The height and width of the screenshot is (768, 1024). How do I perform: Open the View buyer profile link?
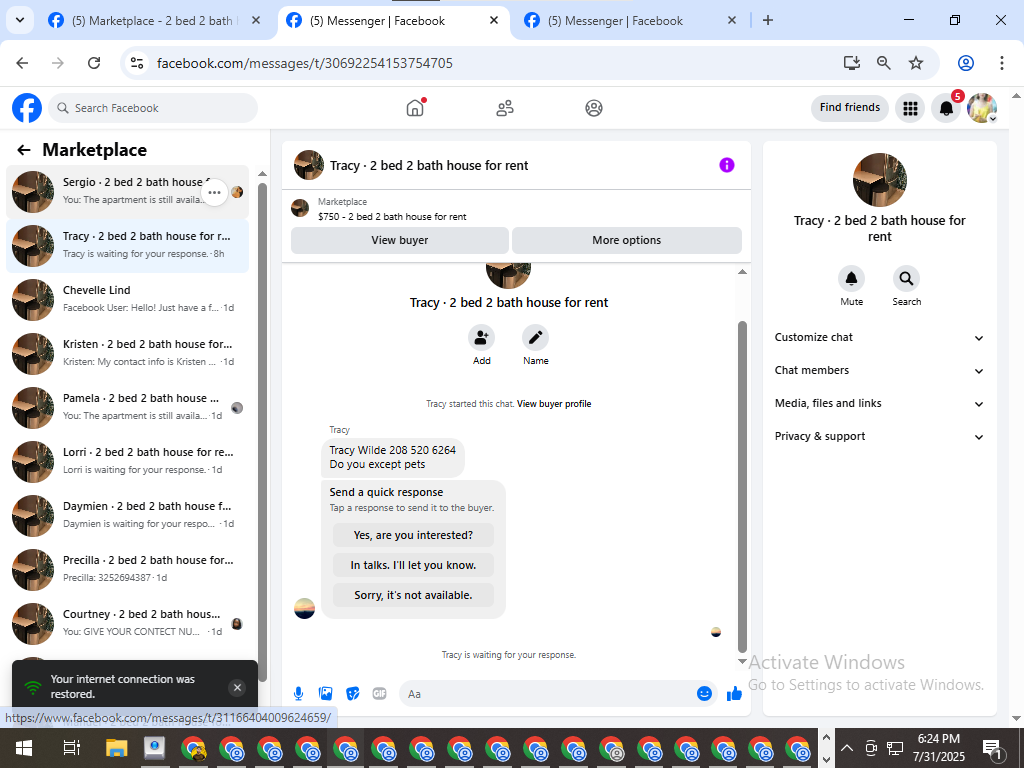coord(554,404)
